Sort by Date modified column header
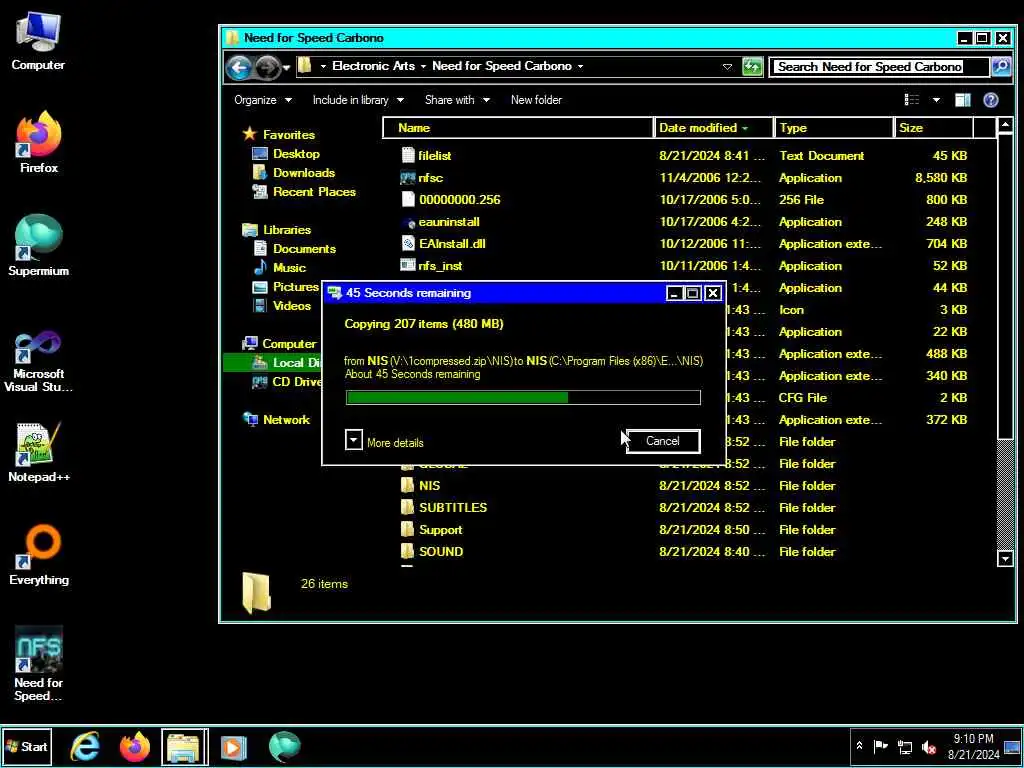Image resolution: width=1024 pixels, height=768 pixels. (x=713, y=128)
